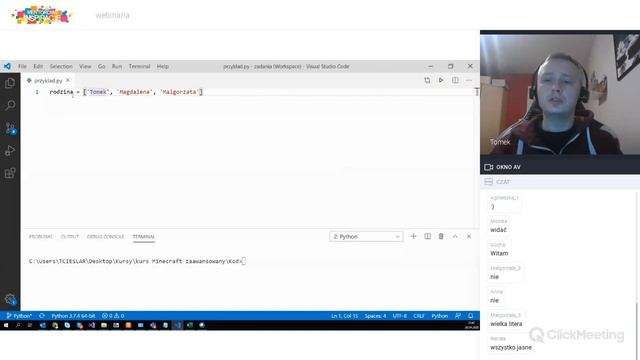
Task: Split the terminal panel
Action: [427, 236]
